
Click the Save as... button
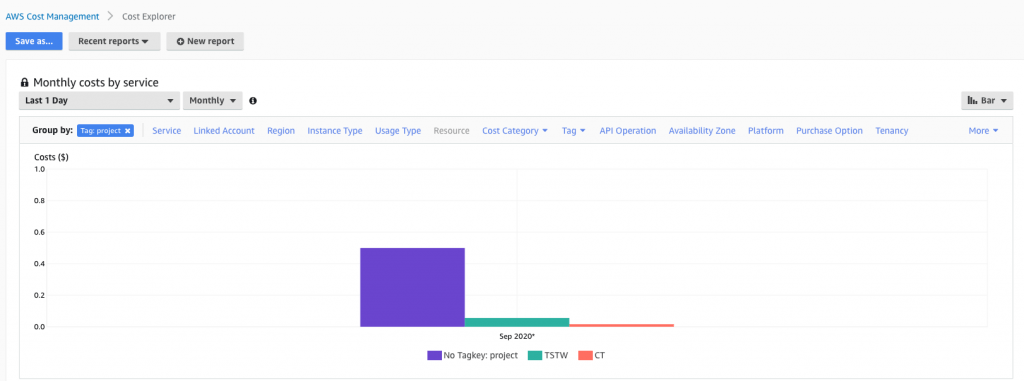click(34, 41)
